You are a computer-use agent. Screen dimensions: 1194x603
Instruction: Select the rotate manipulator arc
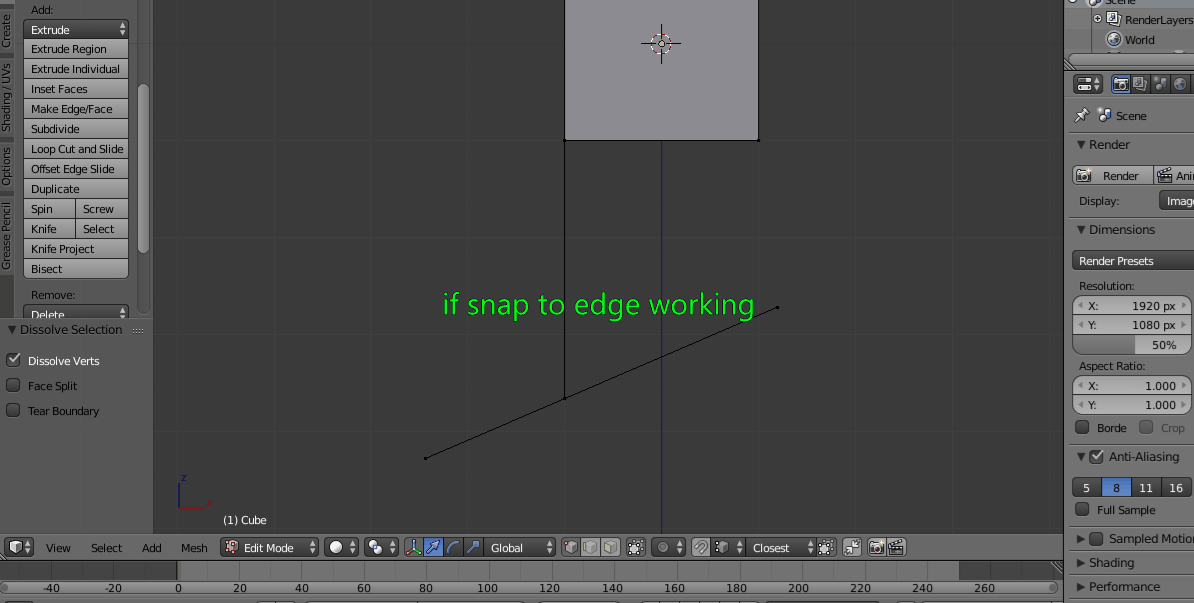(453, 547)
